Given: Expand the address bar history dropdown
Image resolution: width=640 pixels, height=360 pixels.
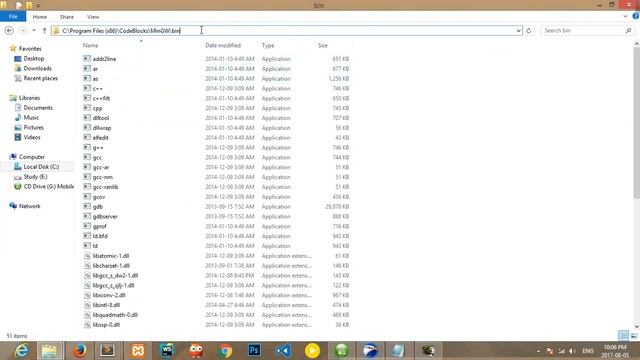Looking at the screenshot, I should pyautogui.click(x=518, y=31).
